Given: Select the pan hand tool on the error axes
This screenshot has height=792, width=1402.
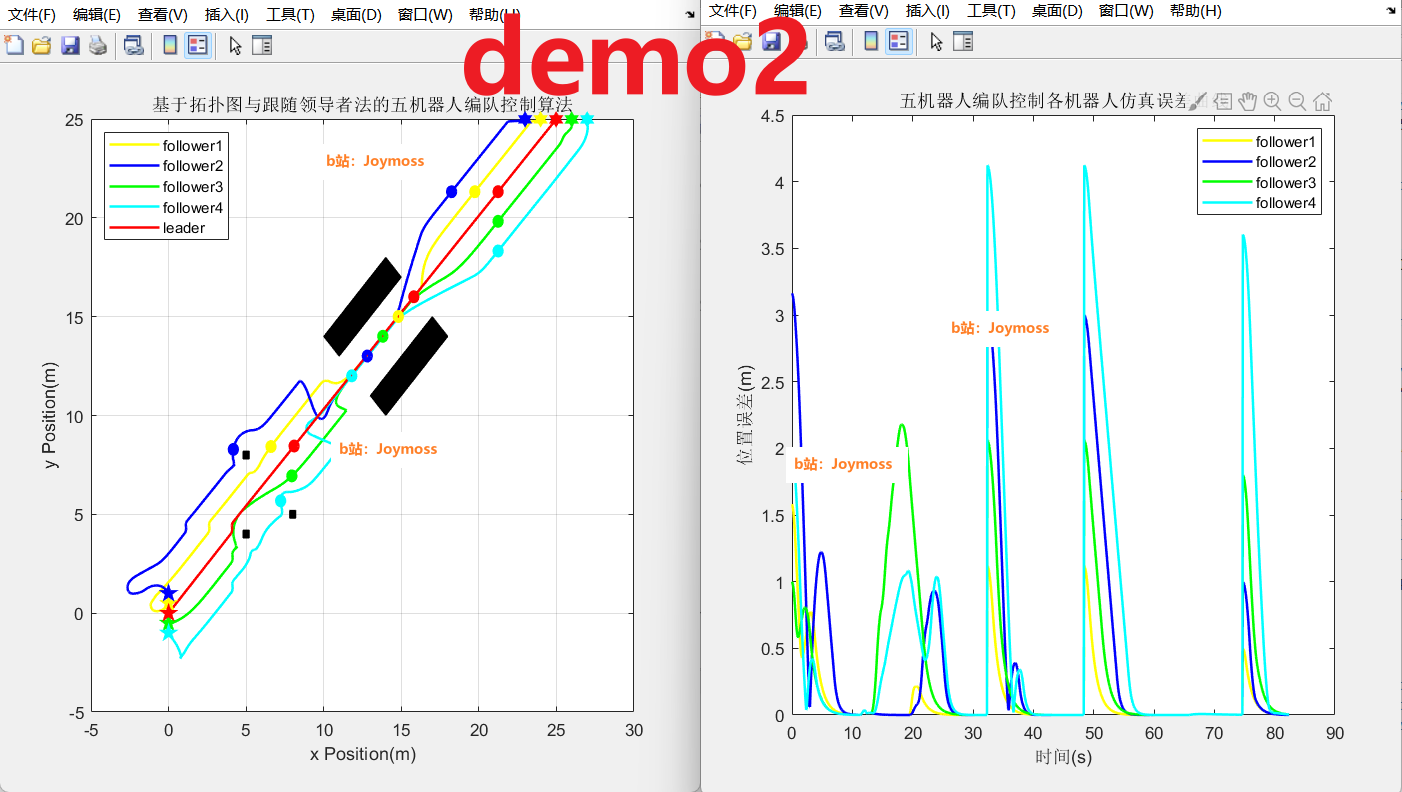Looking at the screenshot, I should click(x=1247, y=101).
